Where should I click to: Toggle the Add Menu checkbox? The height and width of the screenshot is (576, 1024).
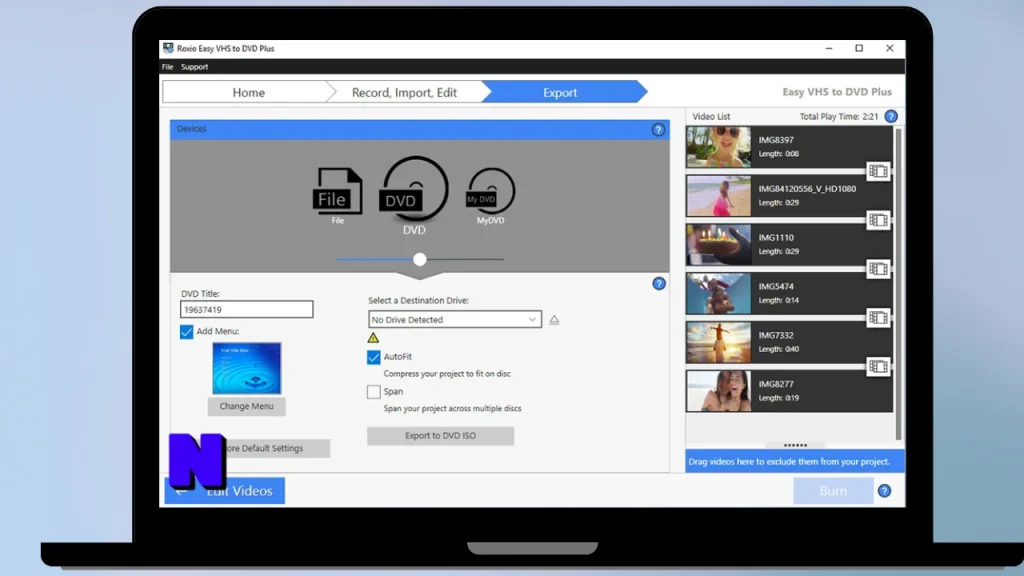pos(186,332)
